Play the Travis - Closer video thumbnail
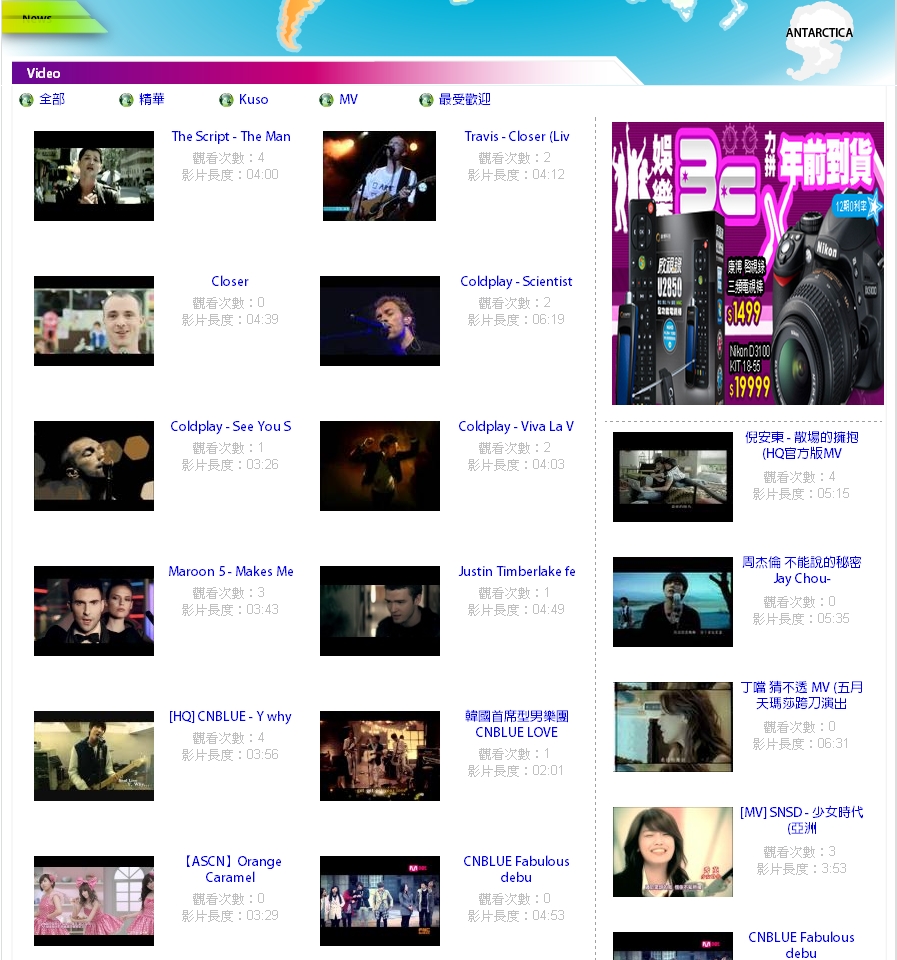The width and height of the screenshot is (897, 960). point(379,176)
